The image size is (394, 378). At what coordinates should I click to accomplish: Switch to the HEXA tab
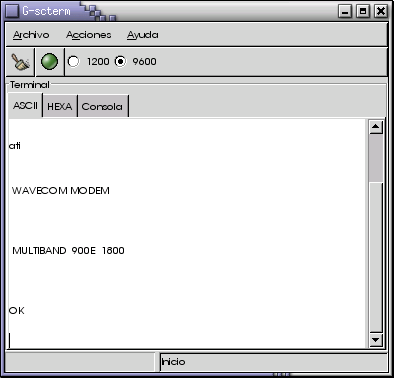coord(60,106)
